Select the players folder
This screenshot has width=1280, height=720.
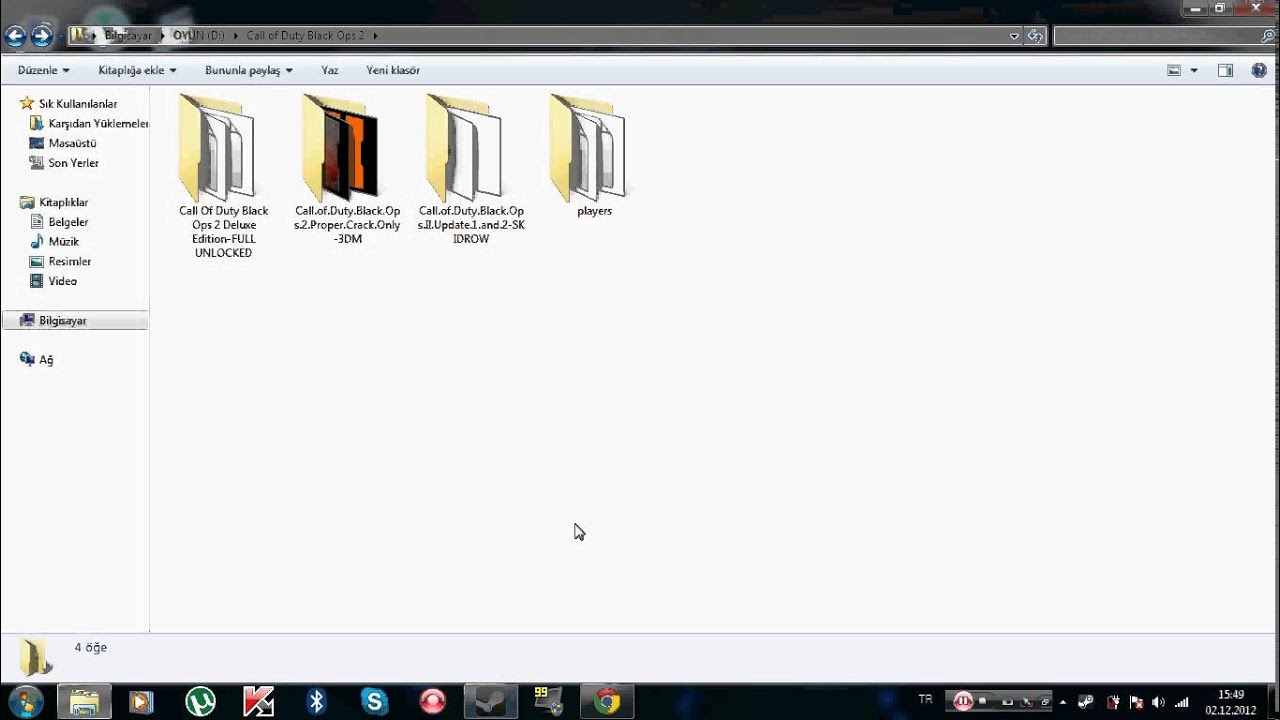click(x=594, y=156)
